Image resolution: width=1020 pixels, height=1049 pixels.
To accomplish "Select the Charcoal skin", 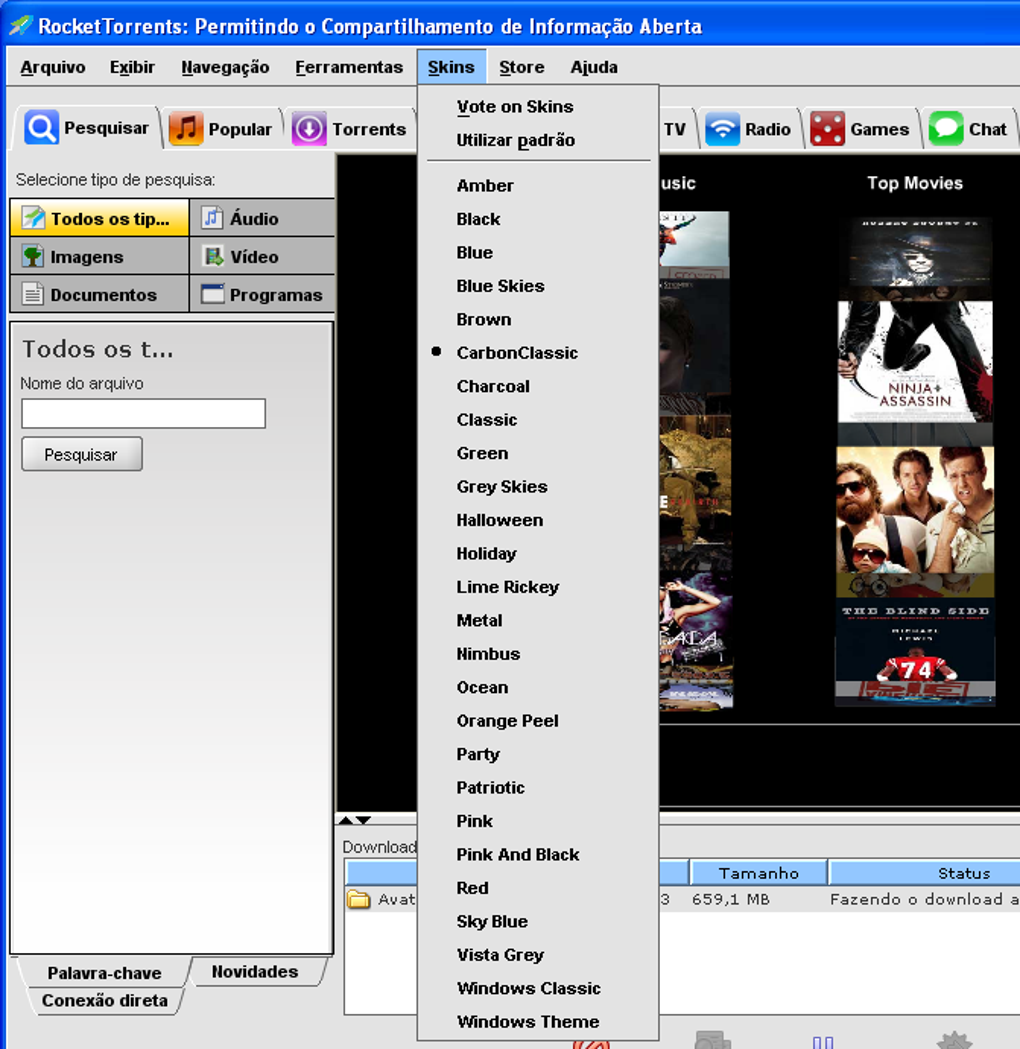I will 538,386.
